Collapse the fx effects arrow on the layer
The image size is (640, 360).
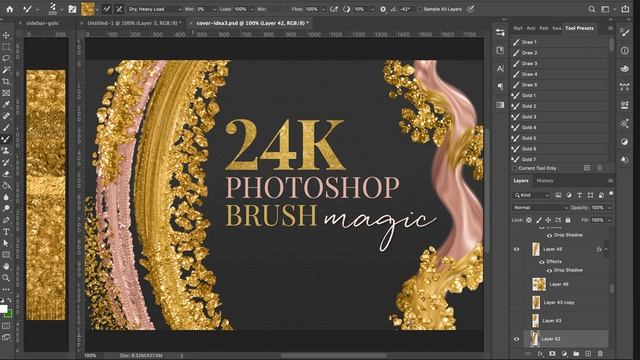click(x=606, y=249)
